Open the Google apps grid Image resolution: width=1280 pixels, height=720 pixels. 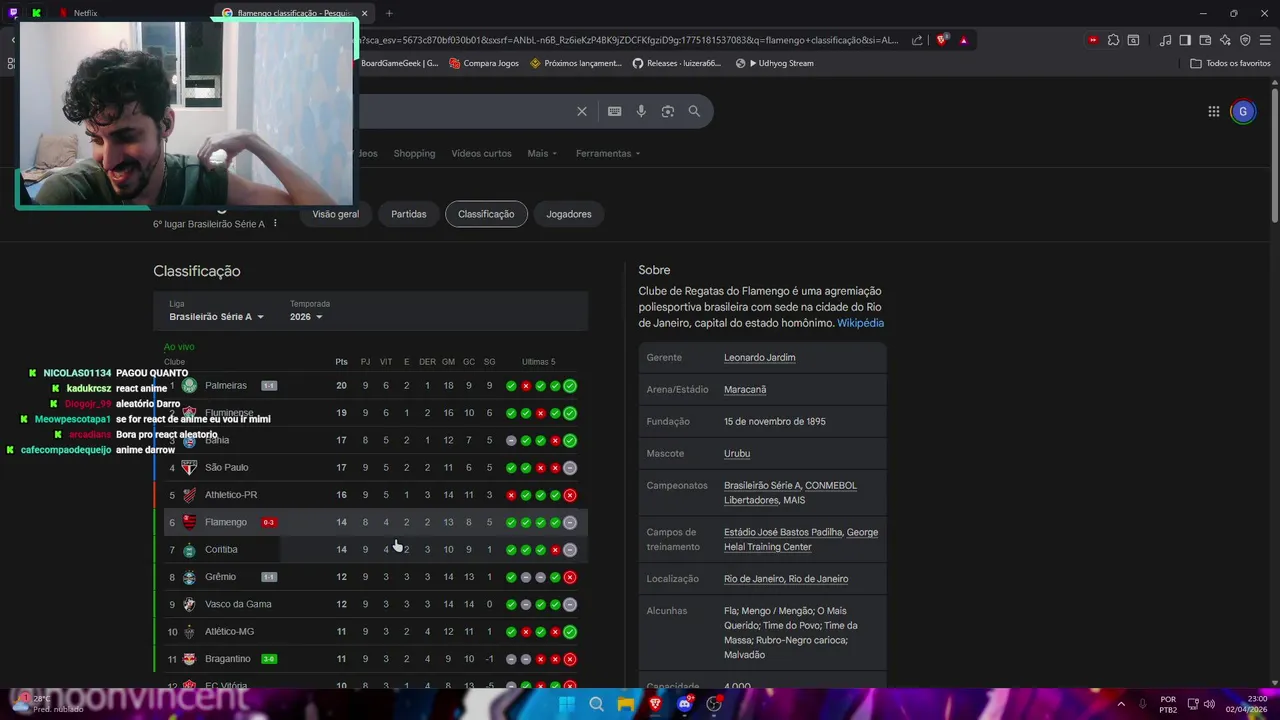tap(1213, 111)
